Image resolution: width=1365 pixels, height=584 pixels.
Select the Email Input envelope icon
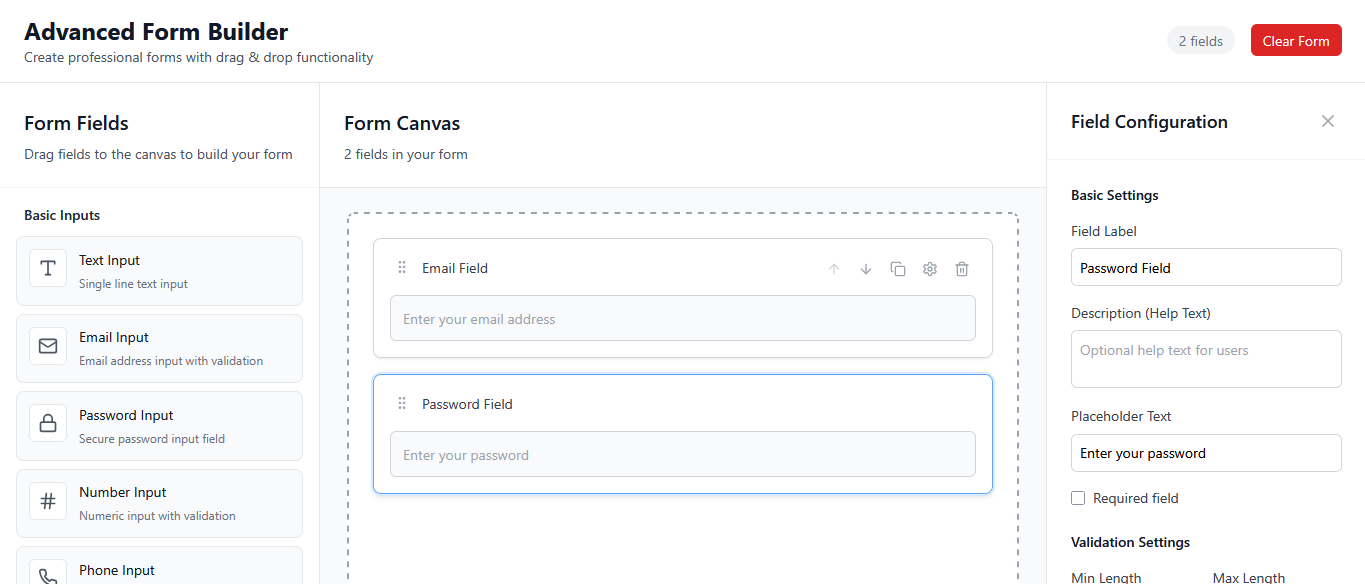(47, 347)
